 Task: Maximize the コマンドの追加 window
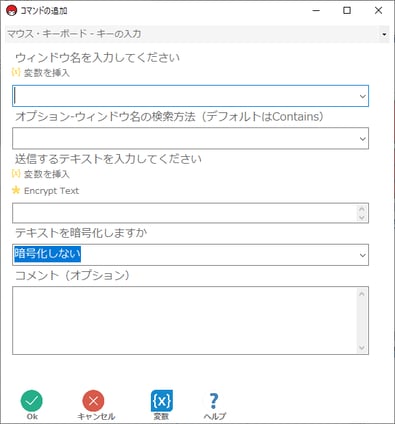pos(347,11)
